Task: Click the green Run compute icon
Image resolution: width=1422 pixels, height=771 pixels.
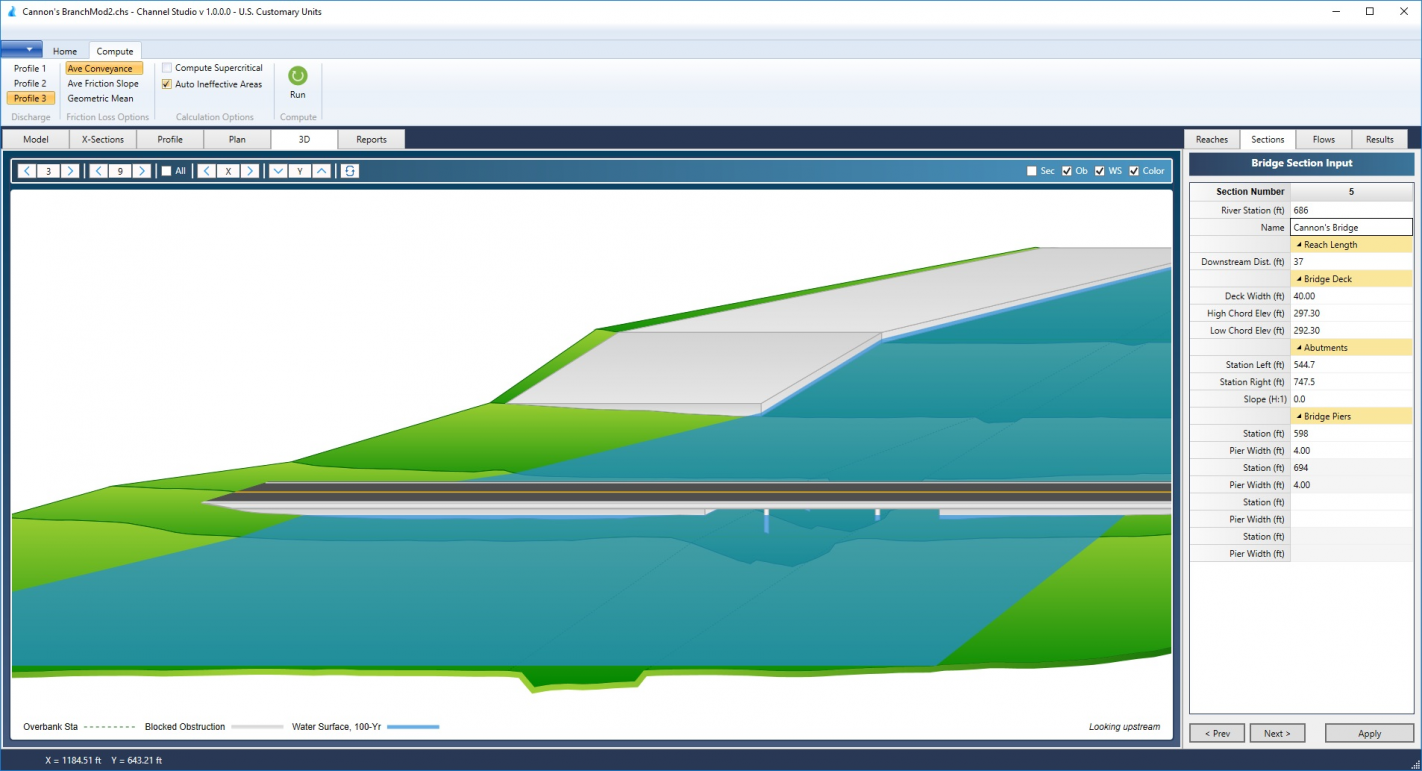Action: pyautogui.click(x=298, y=76)
